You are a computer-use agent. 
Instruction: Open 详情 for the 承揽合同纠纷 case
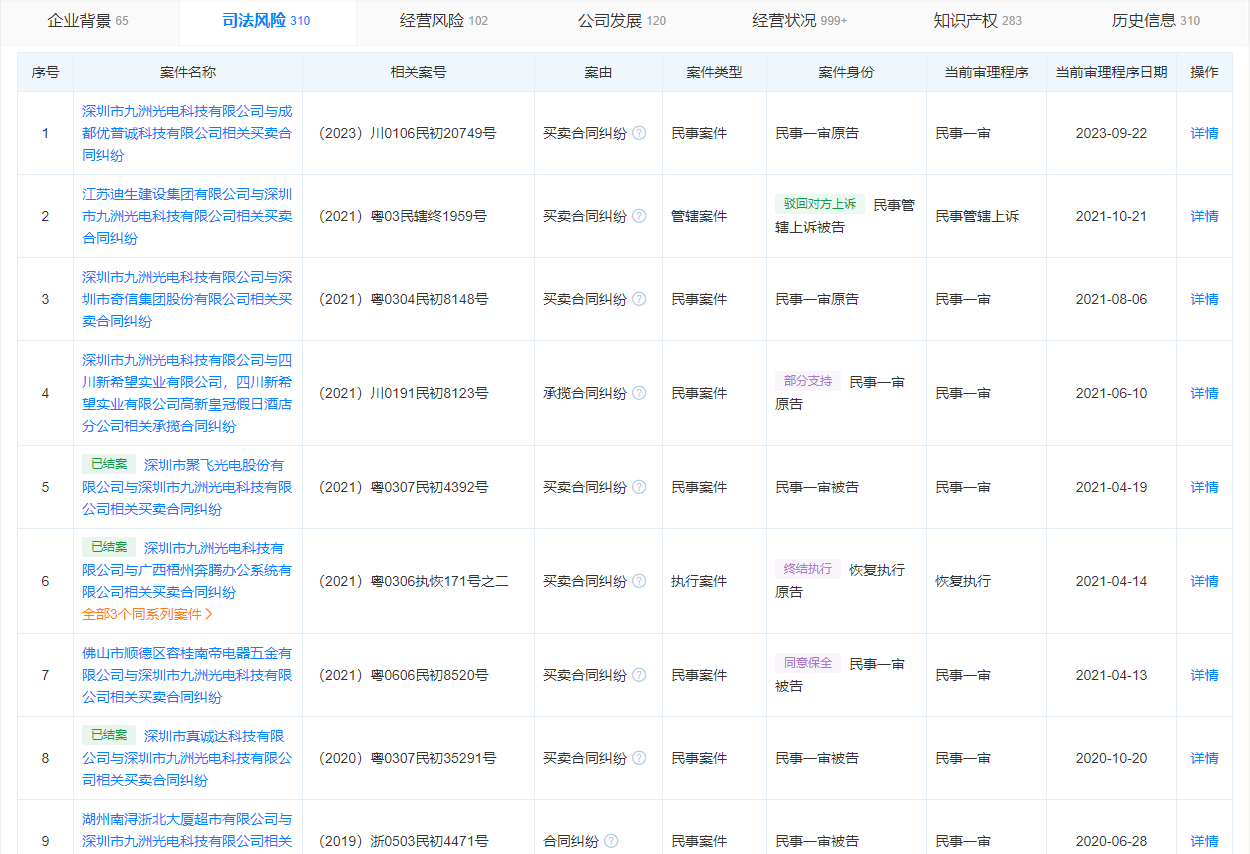(1204, 393)
